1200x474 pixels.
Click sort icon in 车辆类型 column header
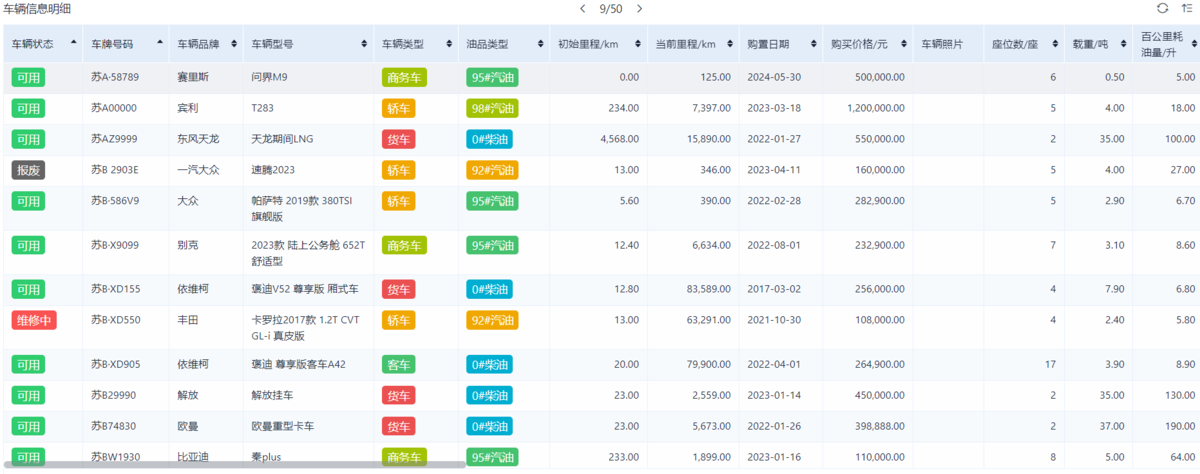[x=447, y=44]
